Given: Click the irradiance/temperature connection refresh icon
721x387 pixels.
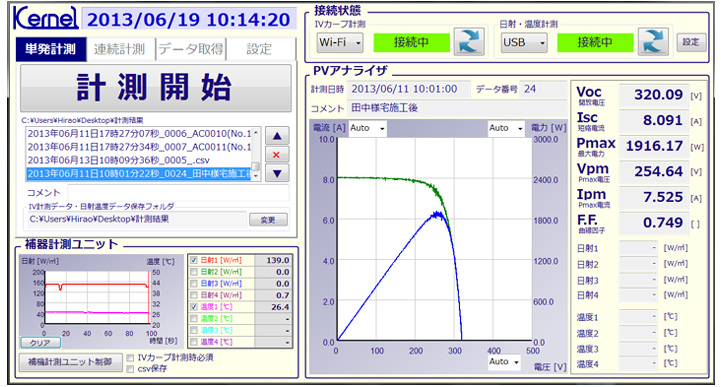Looking at the screenshot, I should tap(652, 42).
